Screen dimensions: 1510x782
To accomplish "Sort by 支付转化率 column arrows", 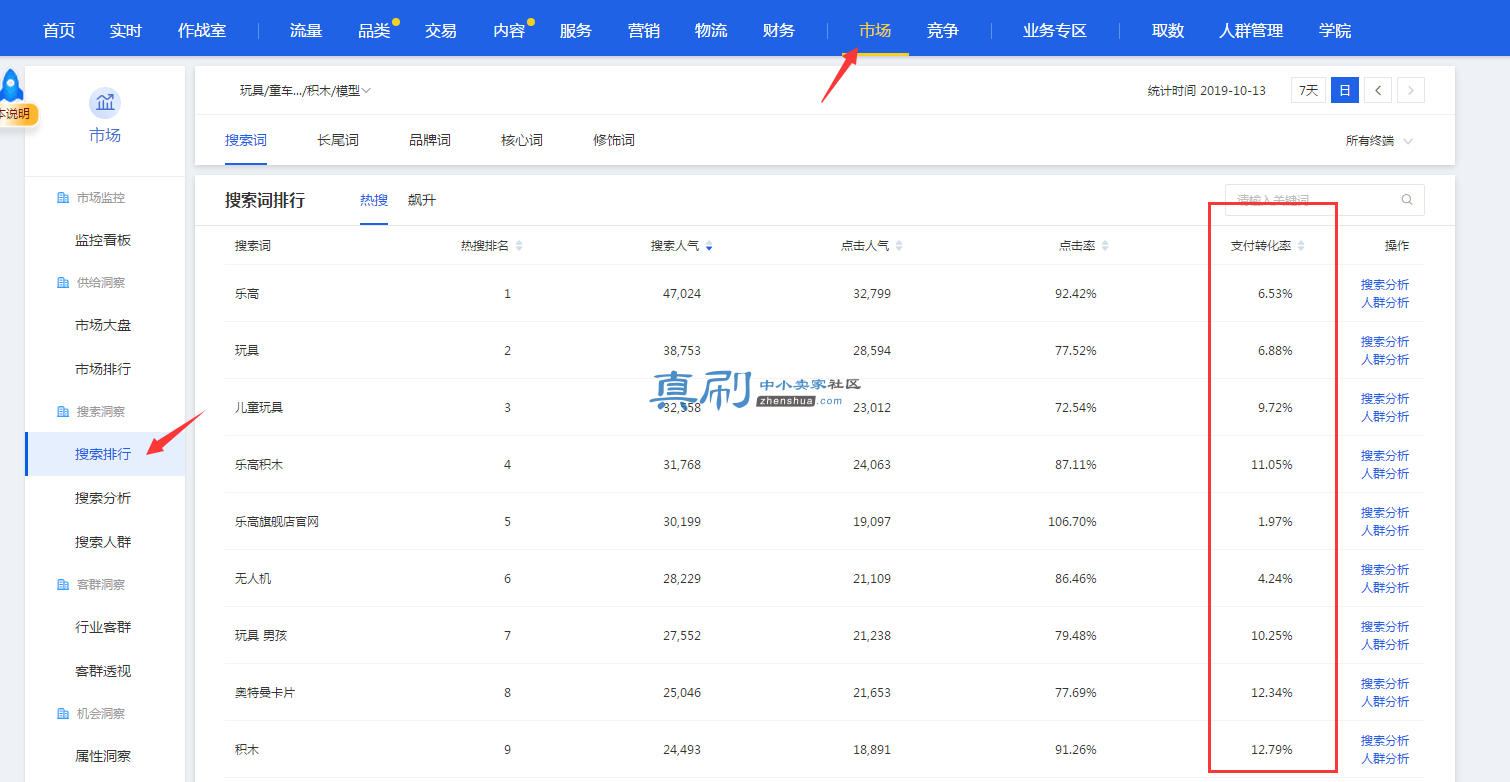I will coord(1300,246).
